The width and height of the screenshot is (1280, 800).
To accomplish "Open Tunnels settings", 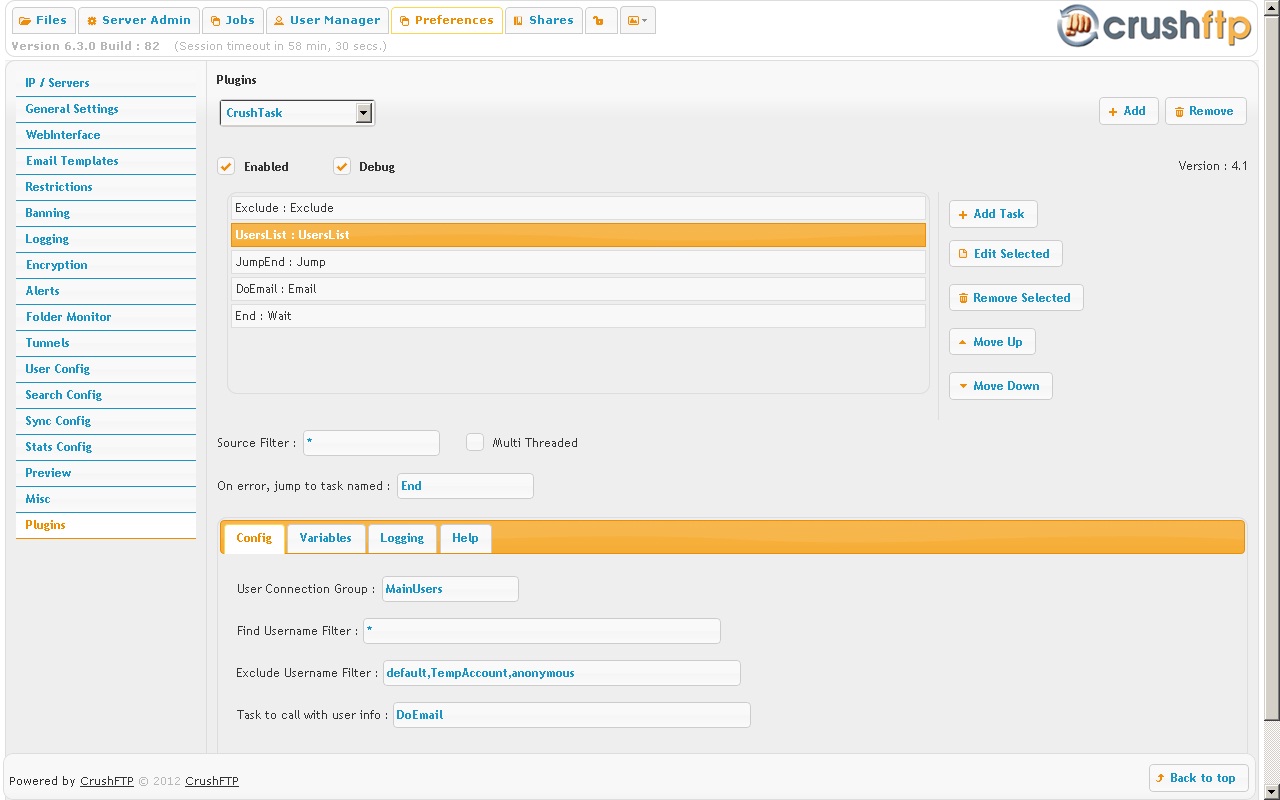I will 106,343.
